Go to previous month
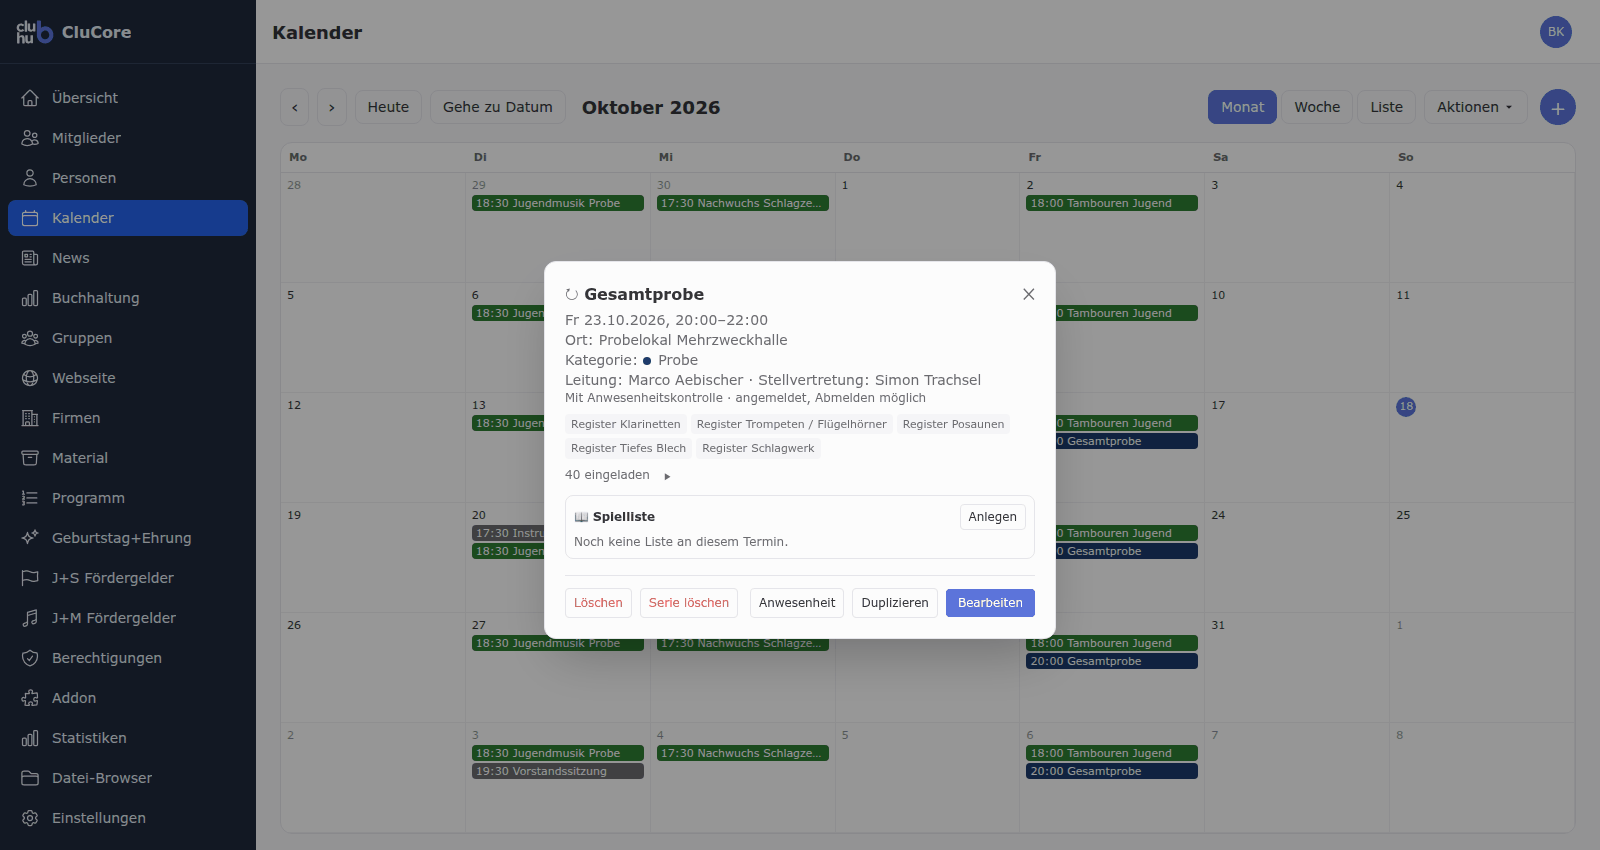The height and width of the screenshot is (850, 1600). tap(294, 107)
